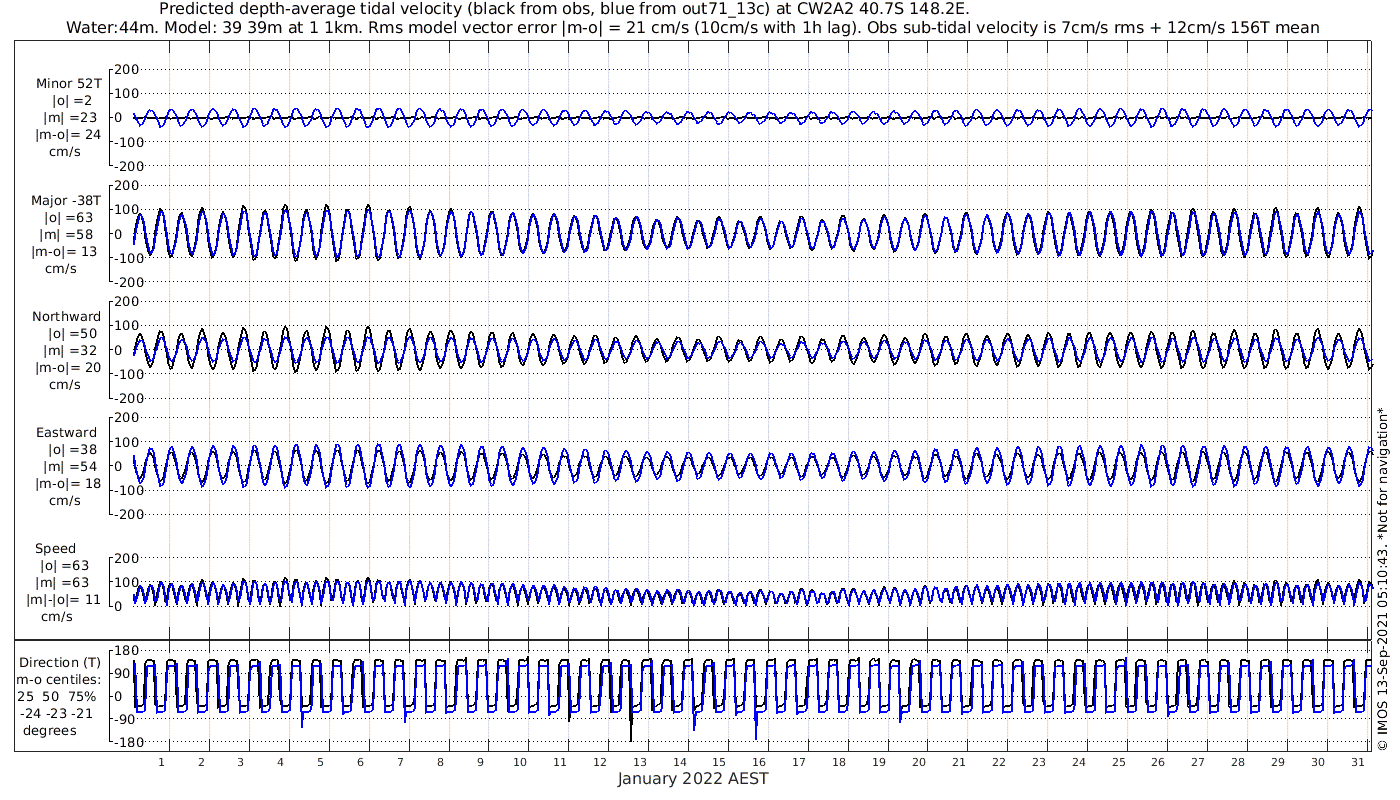Select the 'Major -38T' panel label

66,200
